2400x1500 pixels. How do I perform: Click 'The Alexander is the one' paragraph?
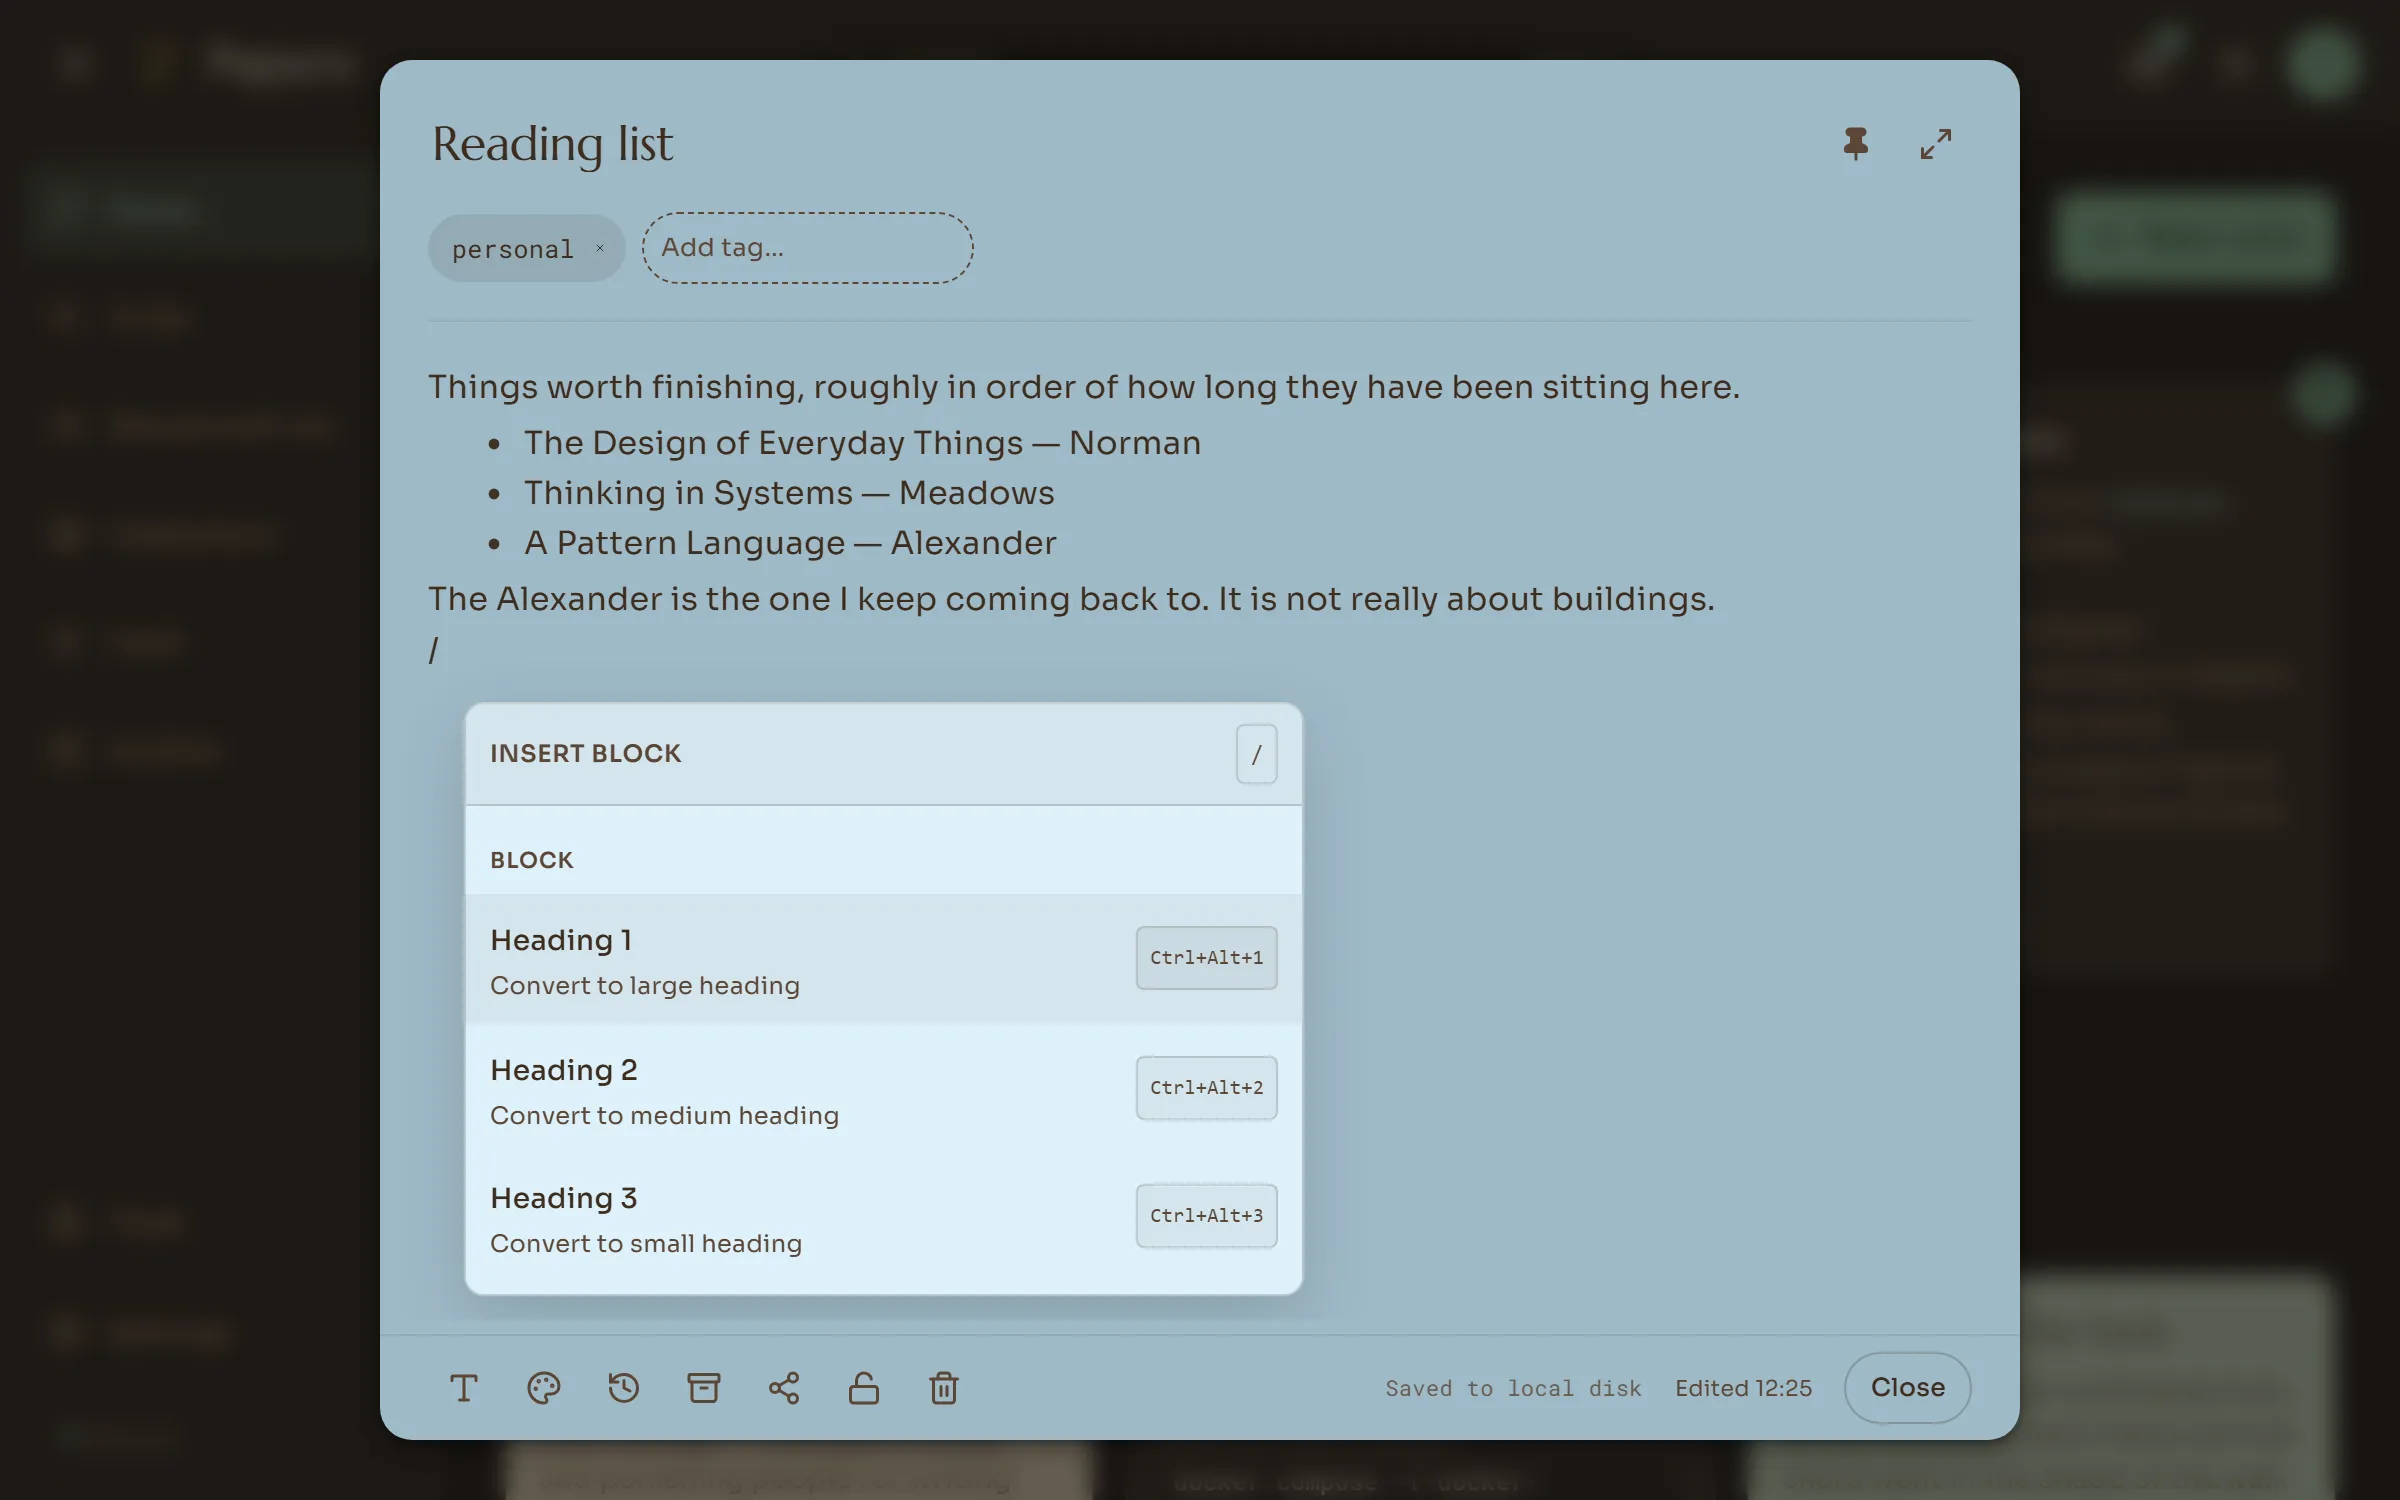tap(1071, 599)
